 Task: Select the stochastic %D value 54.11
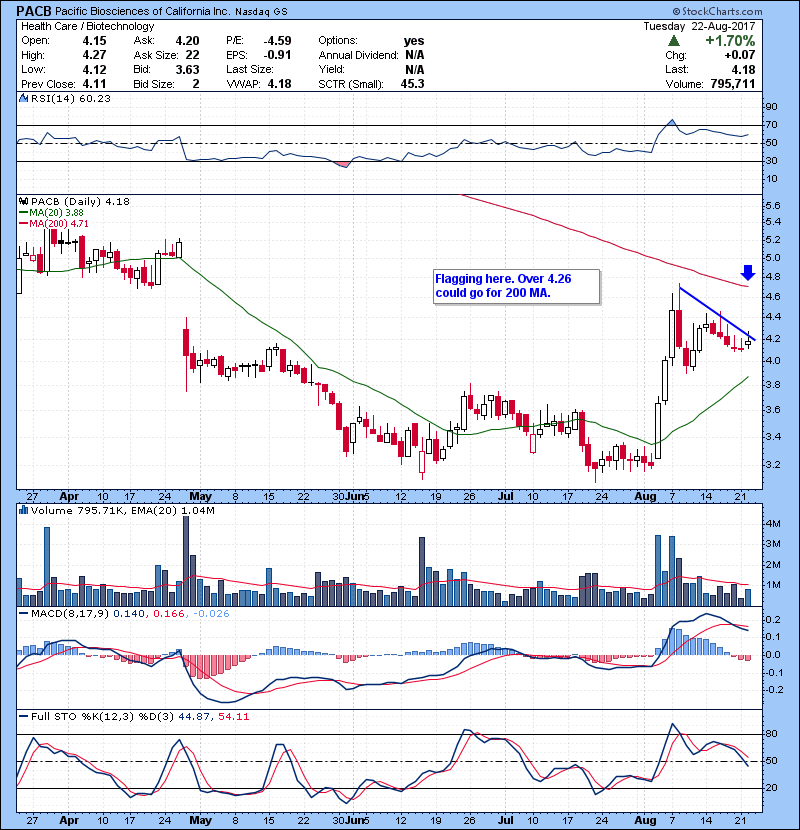[x=233, y=717]
